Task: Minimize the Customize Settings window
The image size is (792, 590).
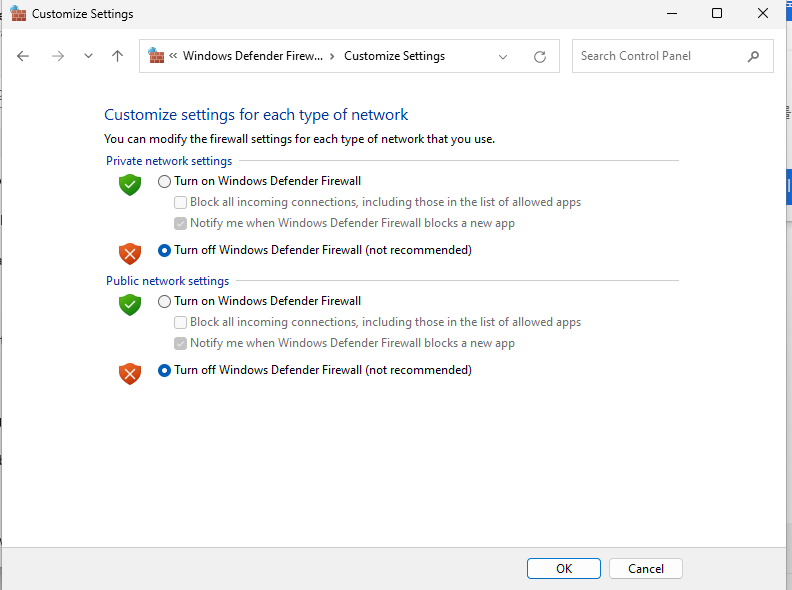Action: coord(672,14)
